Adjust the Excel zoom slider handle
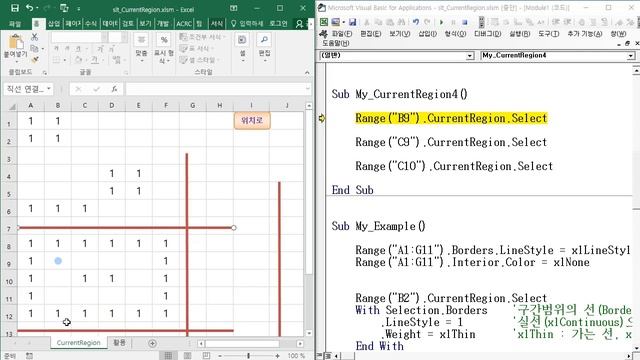 (248, 356)
